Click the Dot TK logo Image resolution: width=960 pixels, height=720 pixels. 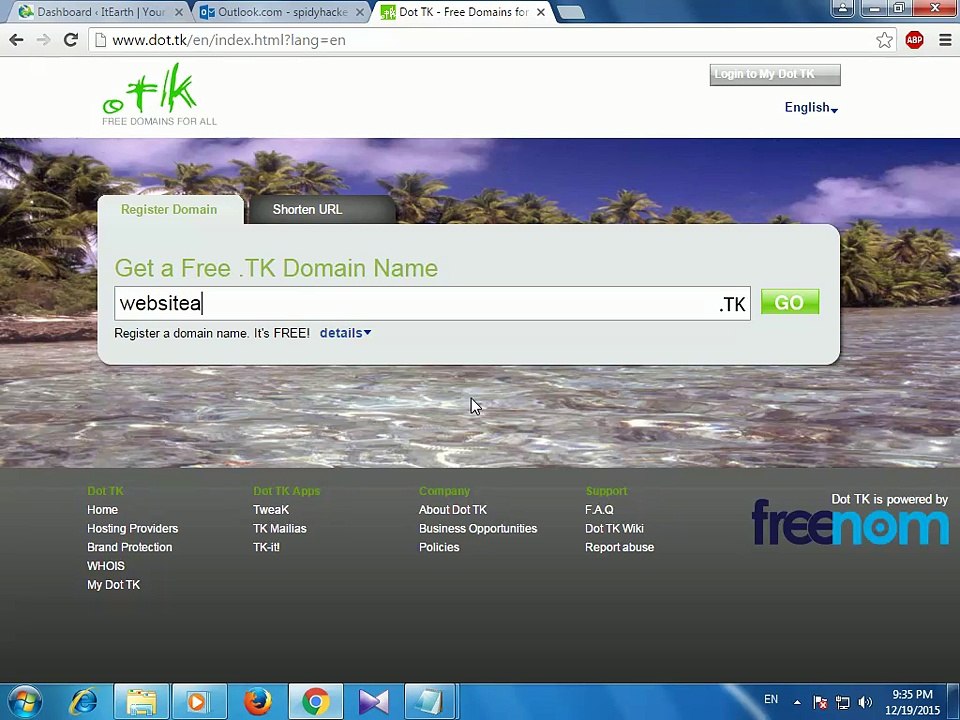(159, 95)
